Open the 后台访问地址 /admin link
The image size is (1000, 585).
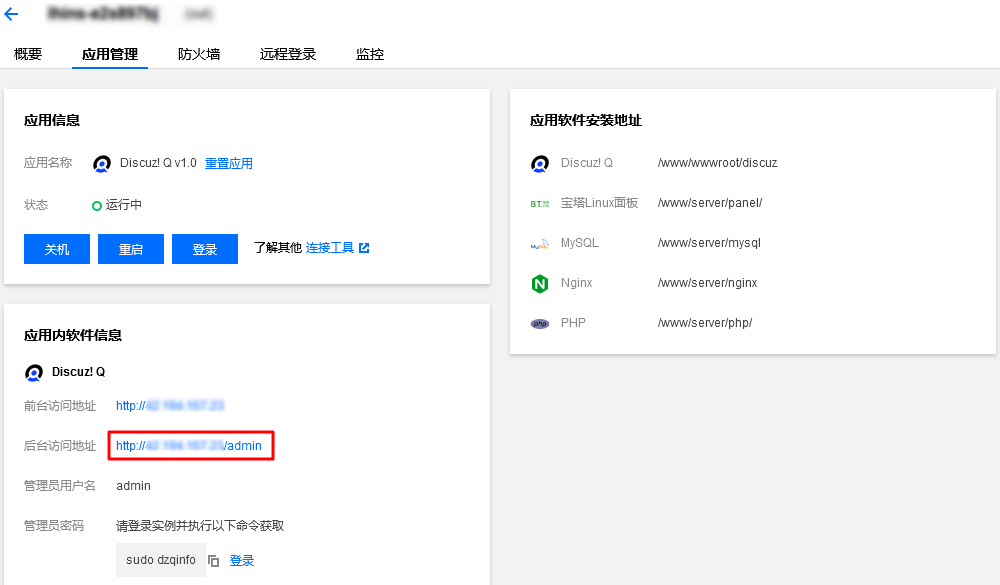(x=189, y=446)
